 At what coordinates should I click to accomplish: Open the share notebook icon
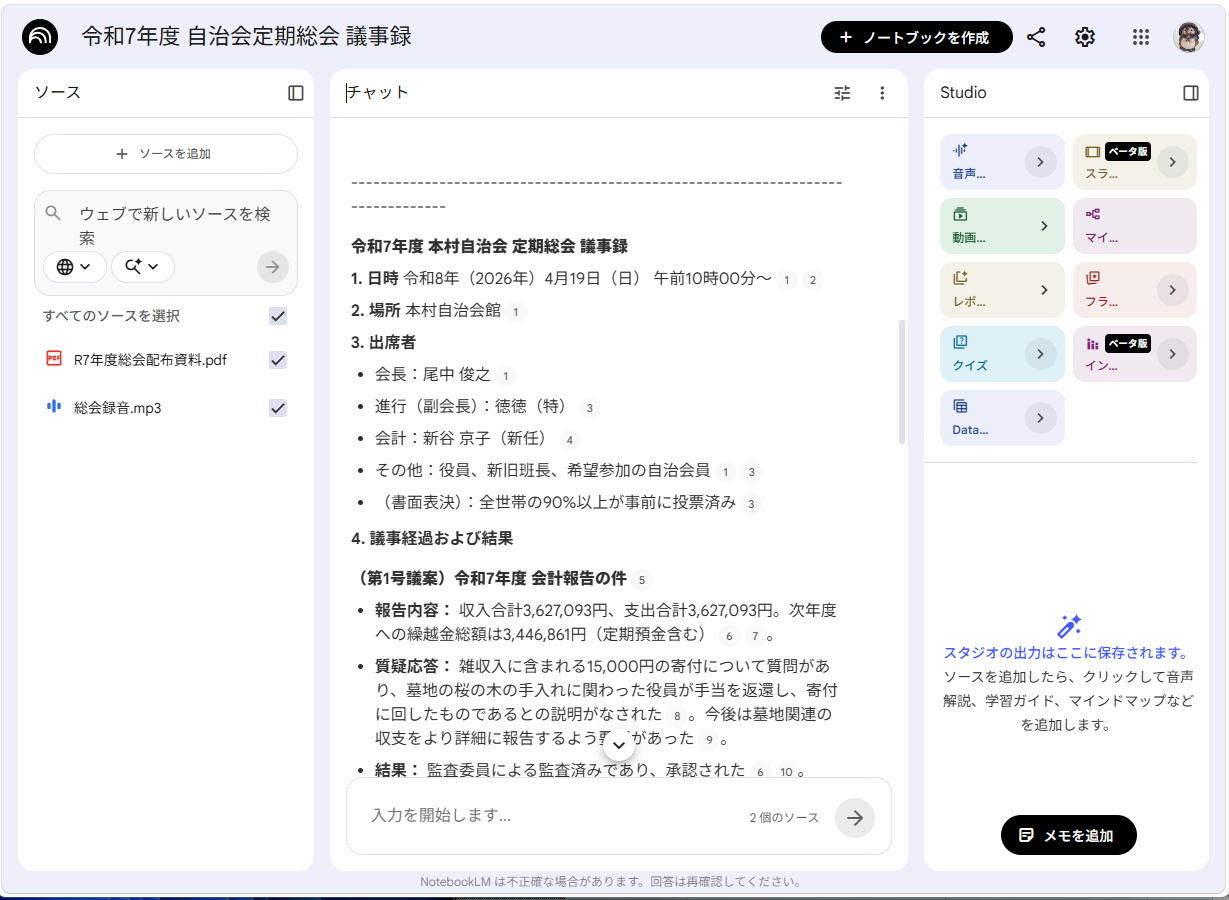(1036, 37)
